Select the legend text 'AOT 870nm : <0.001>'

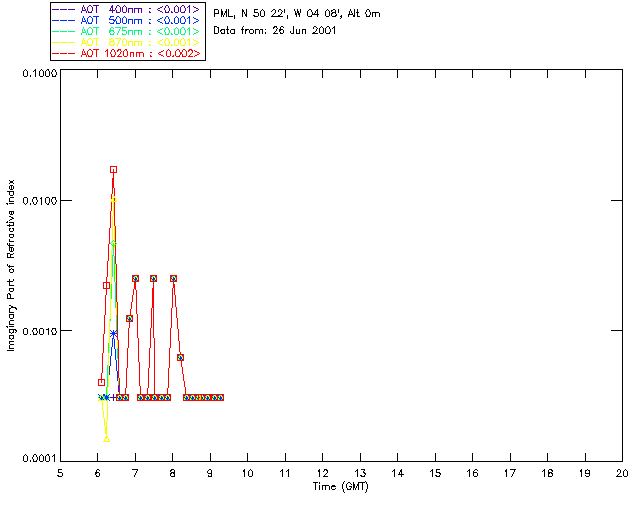(140, 42)
